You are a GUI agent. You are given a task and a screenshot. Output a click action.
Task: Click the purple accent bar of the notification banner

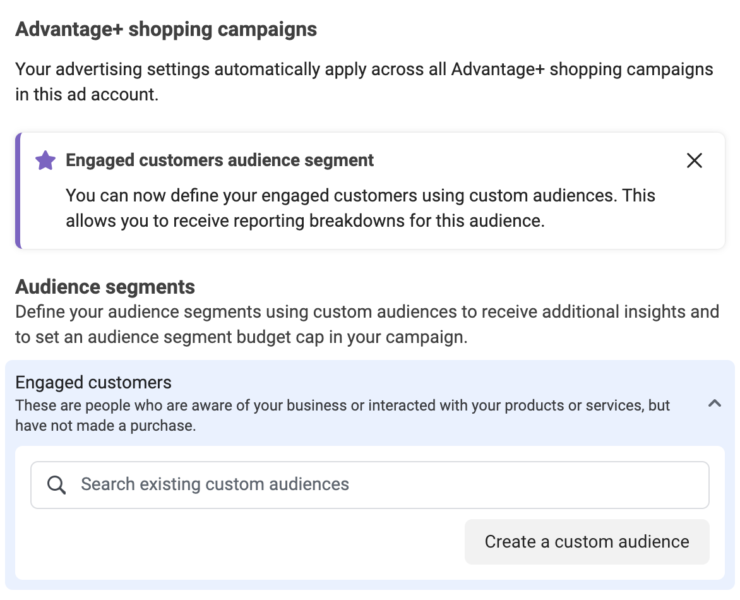click(x=18, y=191)
